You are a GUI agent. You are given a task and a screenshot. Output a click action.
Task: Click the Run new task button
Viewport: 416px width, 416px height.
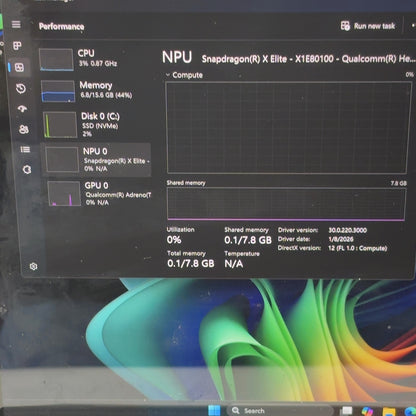[368, 26]
